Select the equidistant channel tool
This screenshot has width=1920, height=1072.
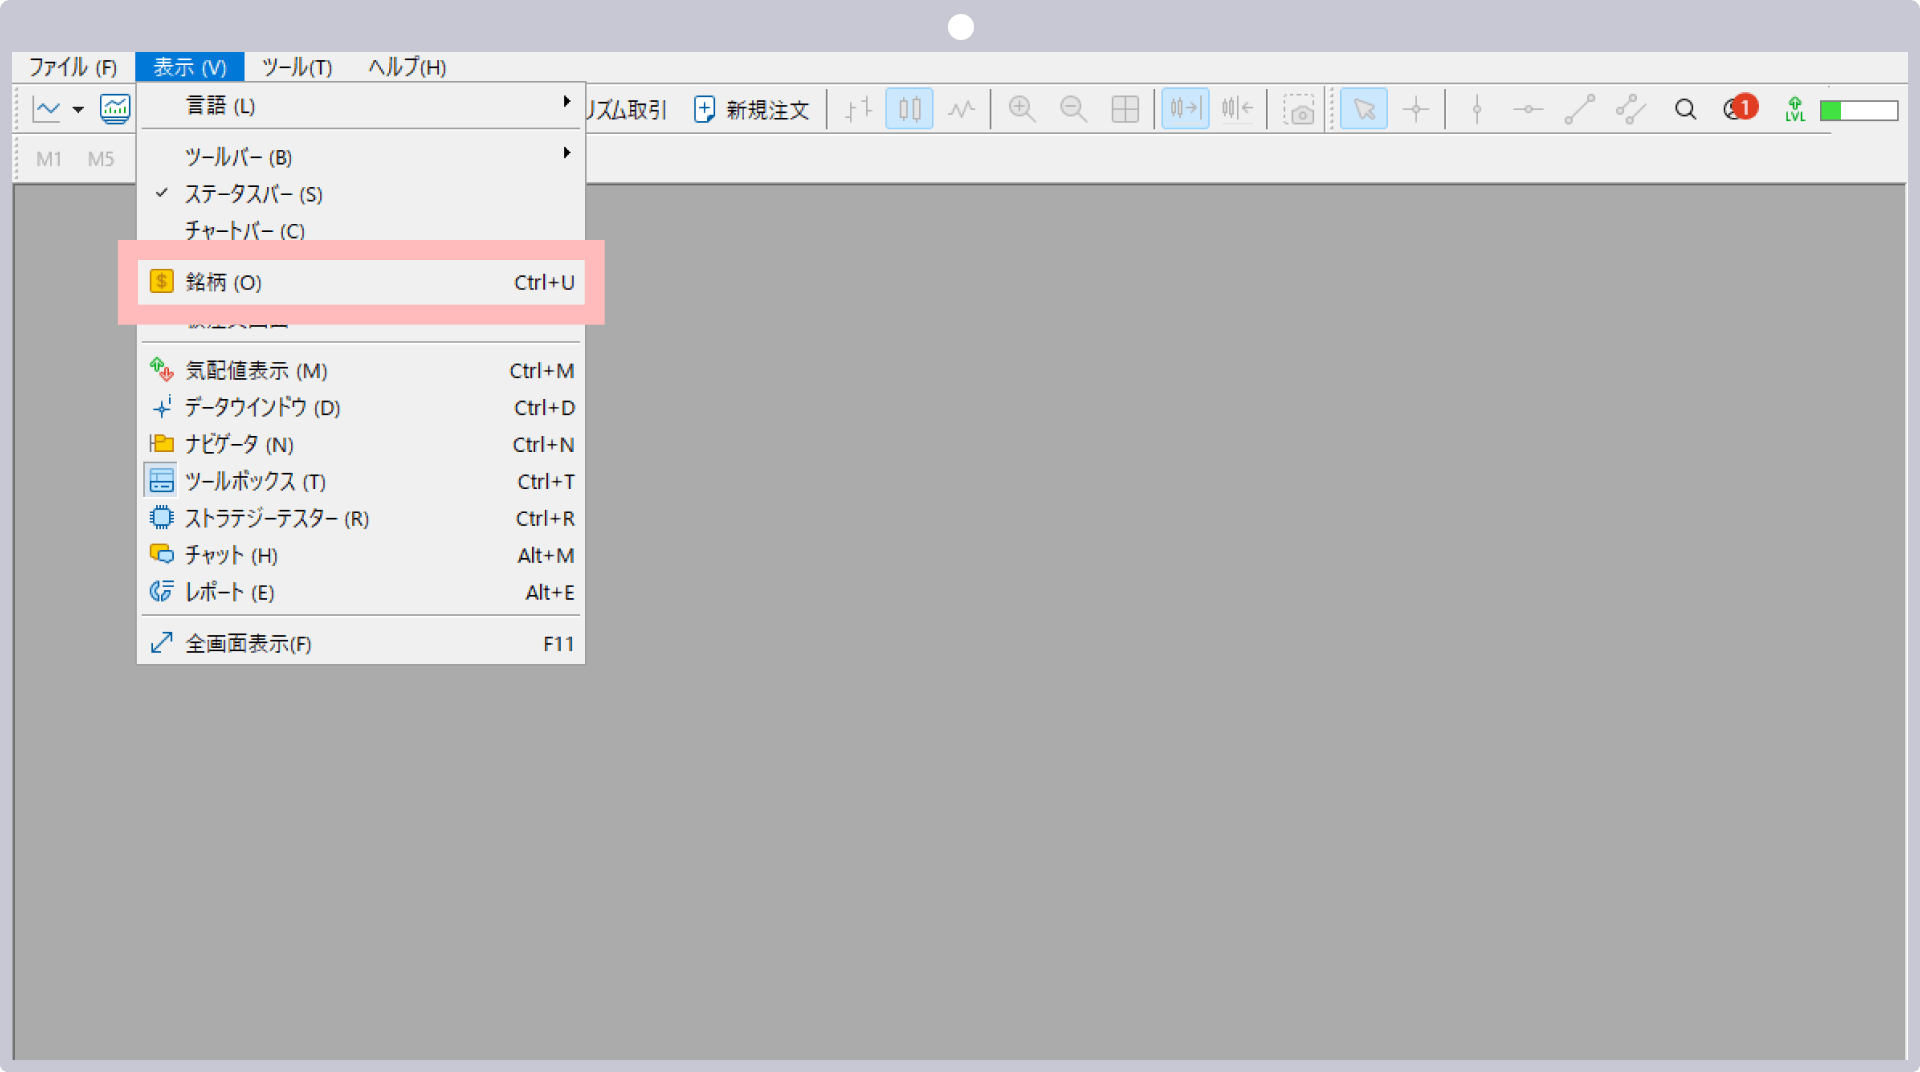point(1631,109)
